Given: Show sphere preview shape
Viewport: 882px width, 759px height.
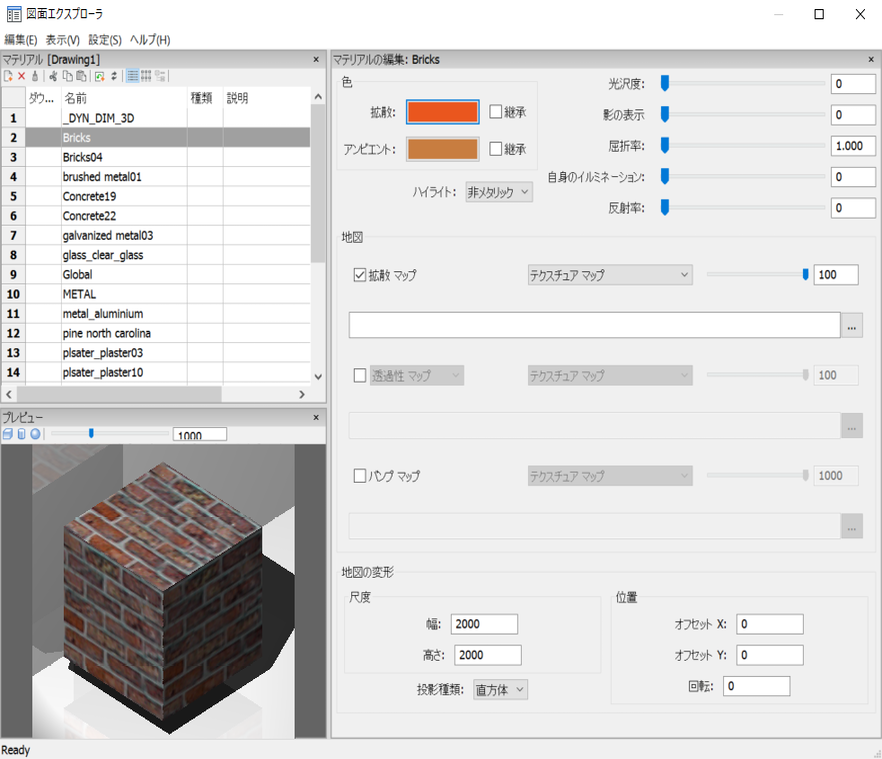Looking at the screenshot, I should (35, 434).
